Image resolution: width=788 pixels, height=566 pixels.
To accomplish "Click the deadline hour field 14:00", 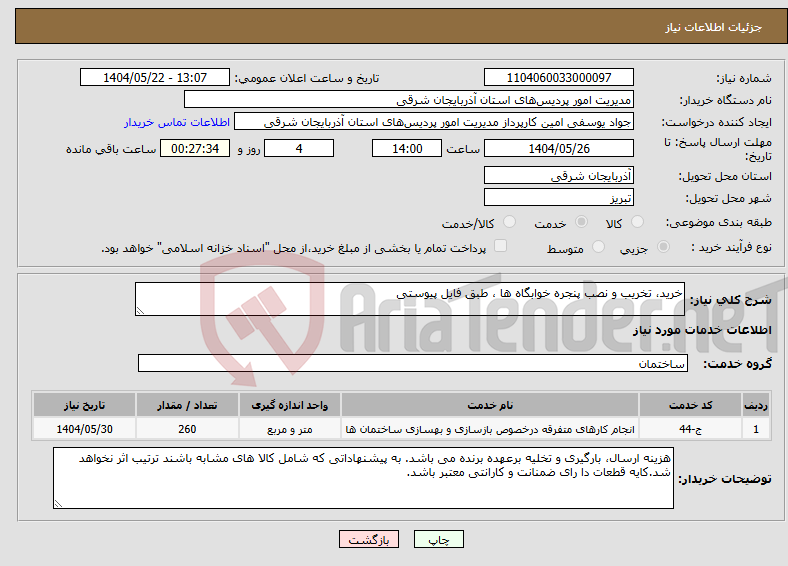I will [407, 148].
